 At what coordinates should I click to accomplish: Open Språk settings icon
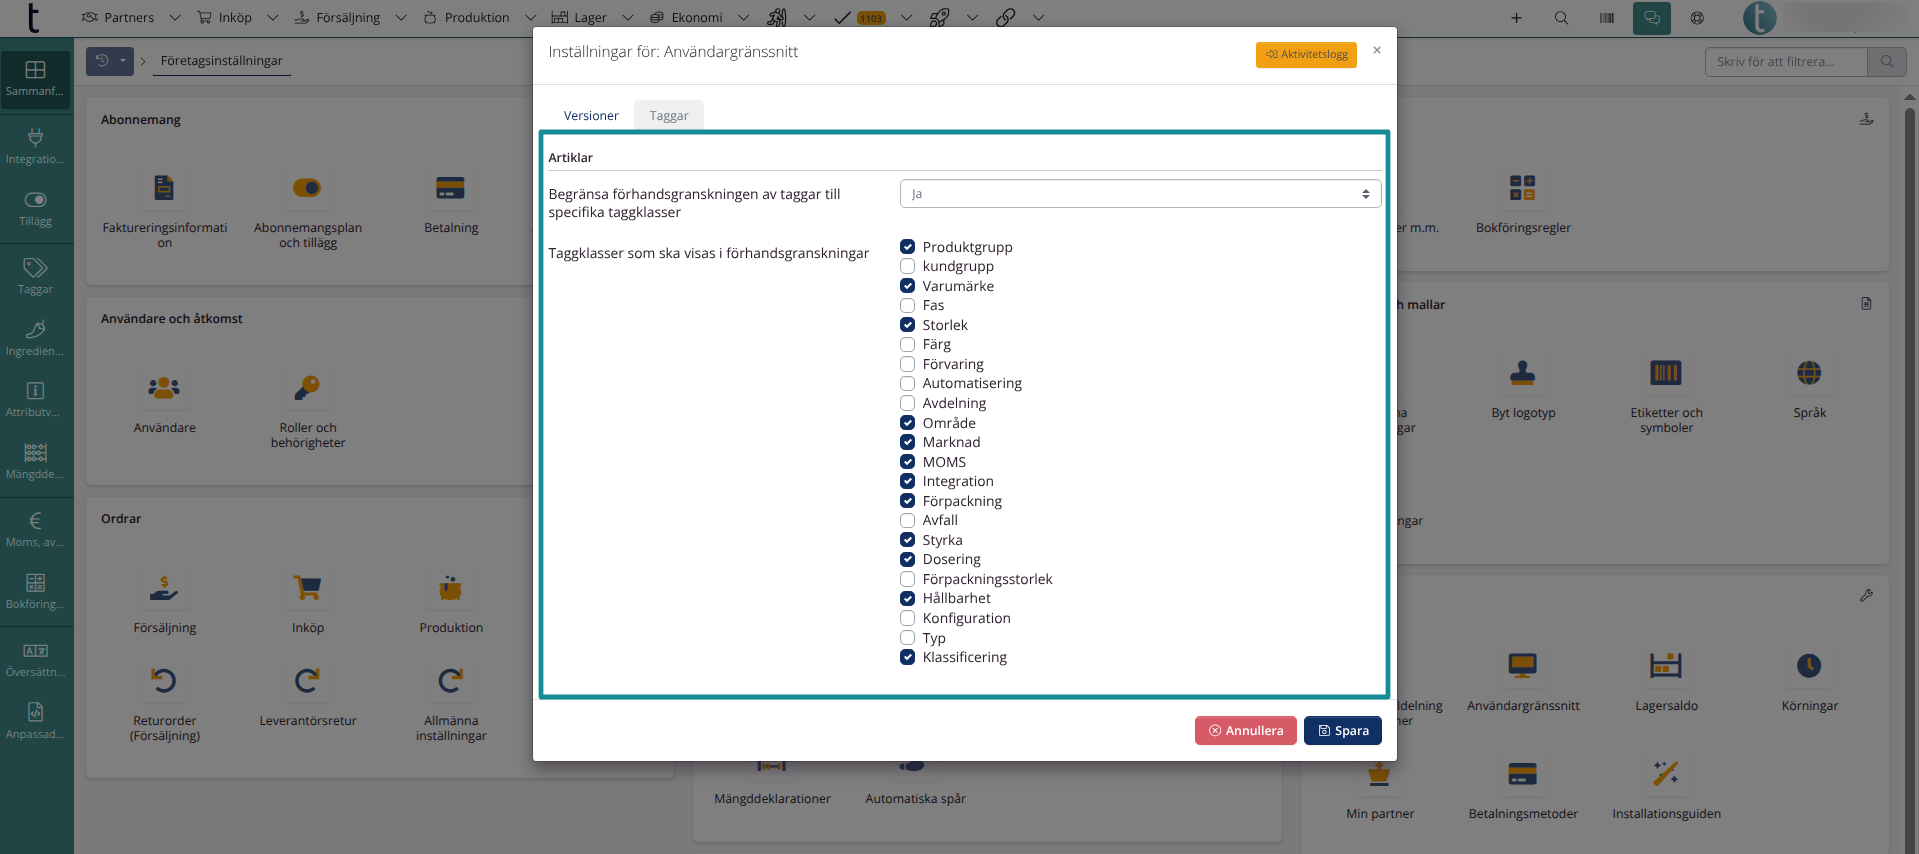pyautogui.click(x=1809, y=373)
